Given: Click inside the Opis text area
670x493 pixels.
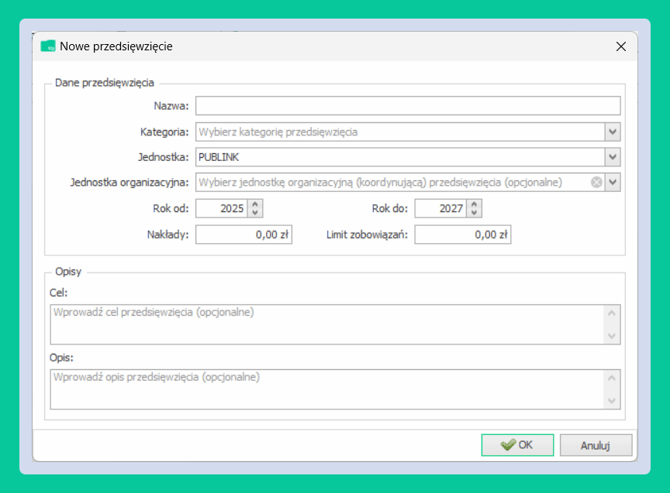Looking at the screenshot, I should pos(326,389).
